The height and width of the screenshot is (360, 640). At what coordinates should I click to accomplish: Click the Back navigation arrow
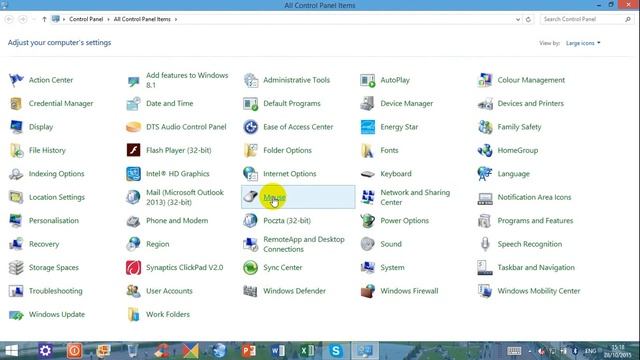coord(9,19)
